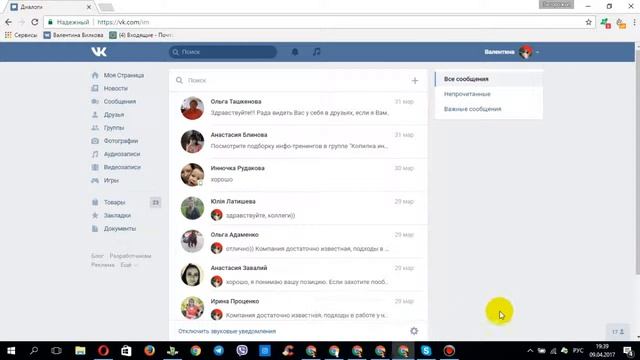Open Skype from the taskbar

pos(426,351)
